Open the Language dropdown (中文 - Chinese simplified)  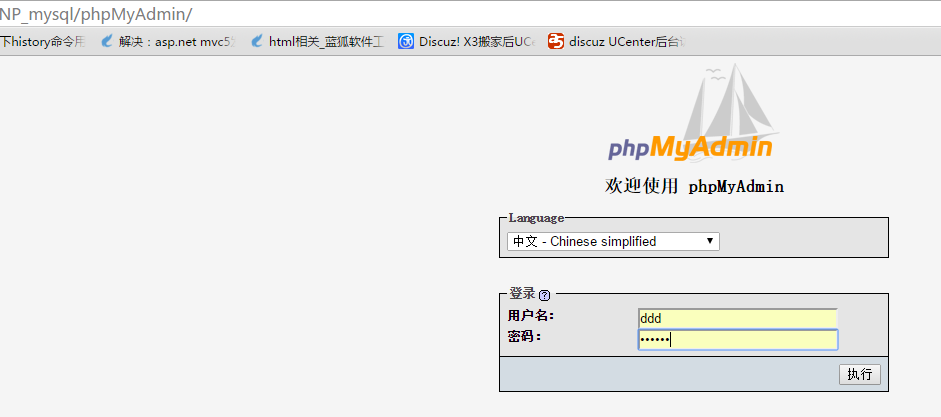point(613,242)
